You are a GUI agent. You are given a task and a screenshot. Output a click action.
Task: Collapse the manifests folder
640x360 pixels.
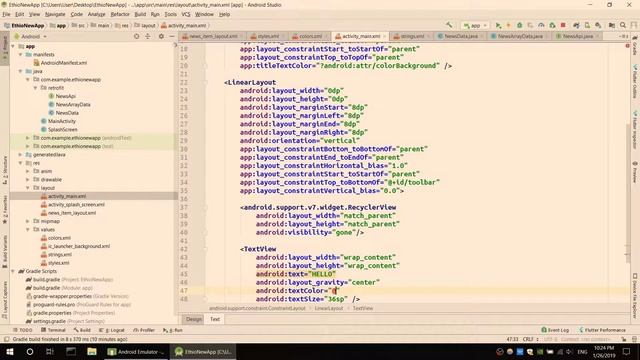20,54
